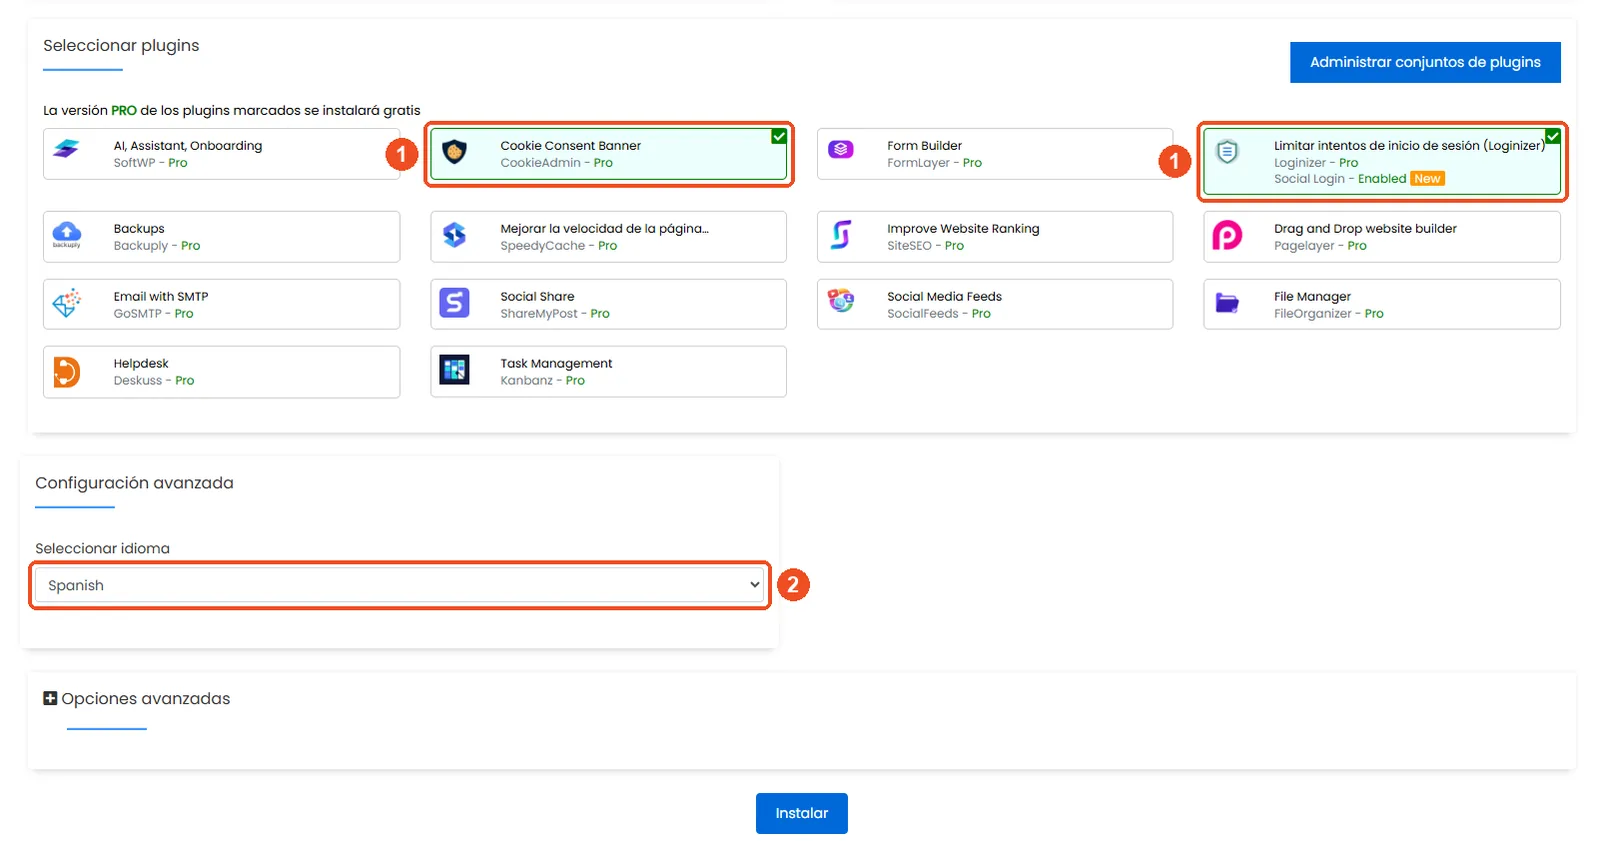Click the 'Social Login - Enabled' text

(x=1340, y=179)
